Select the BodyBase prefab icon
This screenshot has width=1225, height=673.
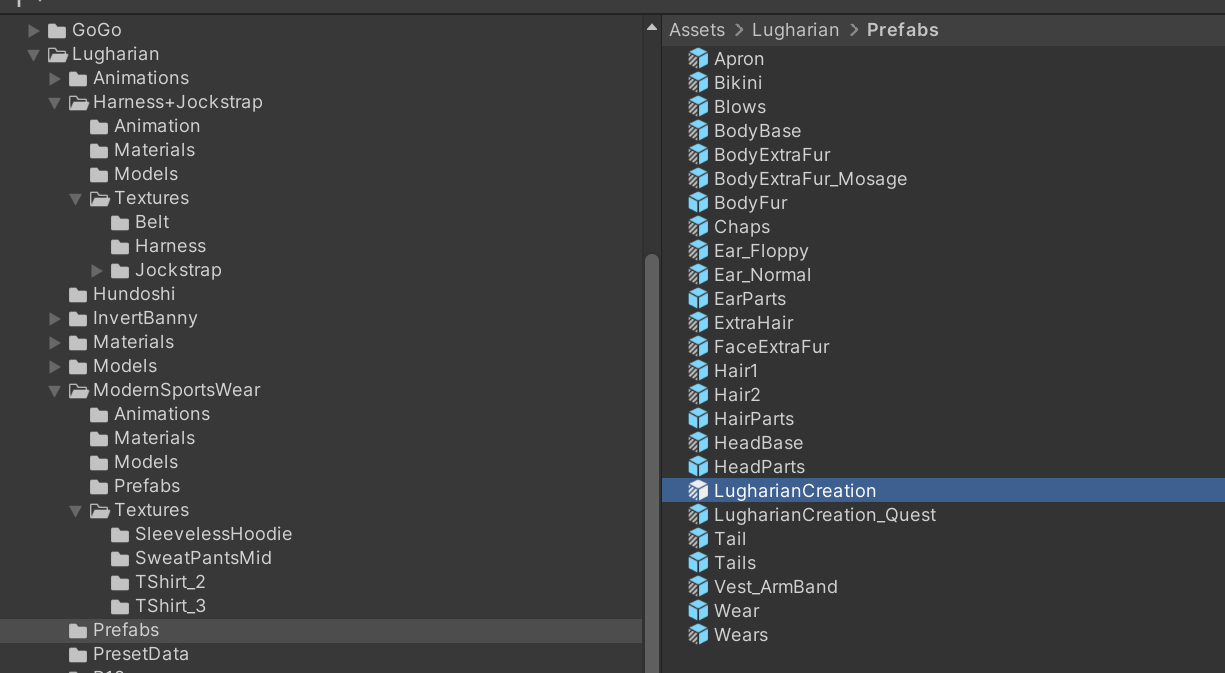[x=698, y=131]
